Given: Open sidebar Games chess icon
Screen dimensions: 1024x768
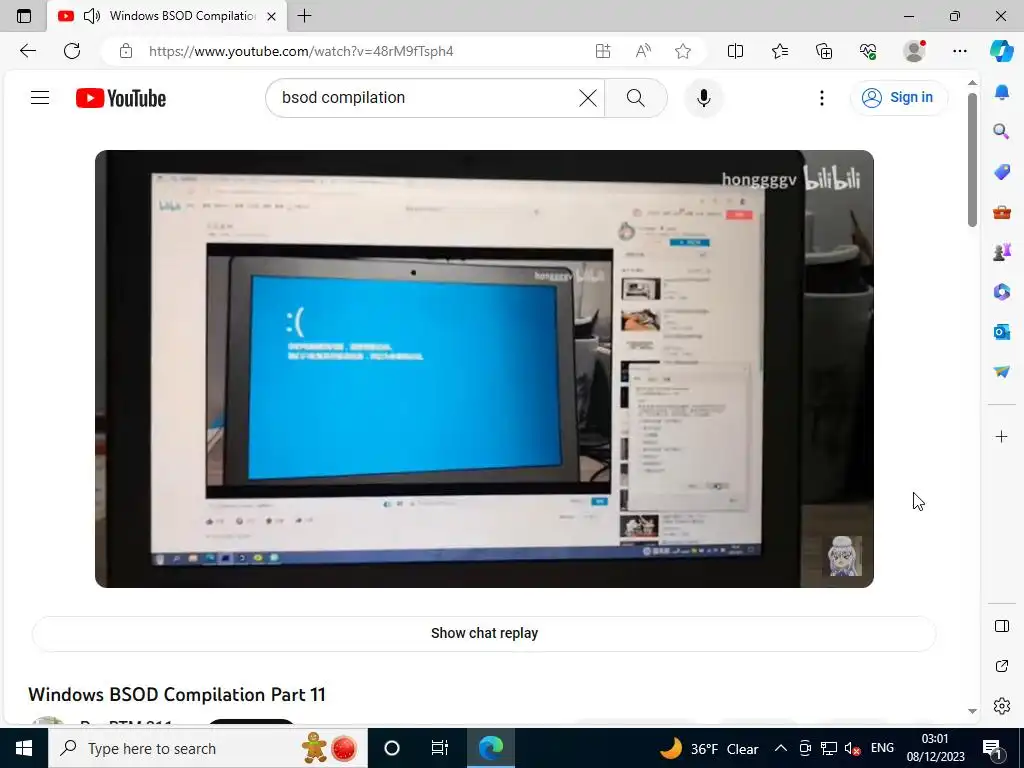Looking at the screenshot, I should (x=1002, y=251).
